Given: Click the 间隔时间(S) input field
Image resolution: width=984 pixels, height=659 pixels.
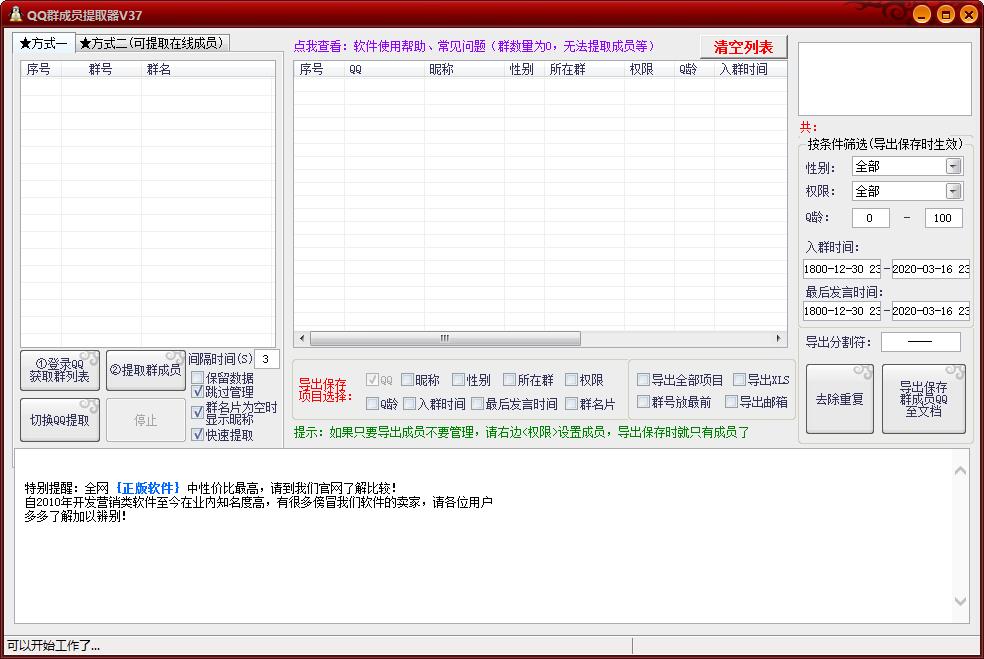Looking at the screenshot, I should (267, 359).
